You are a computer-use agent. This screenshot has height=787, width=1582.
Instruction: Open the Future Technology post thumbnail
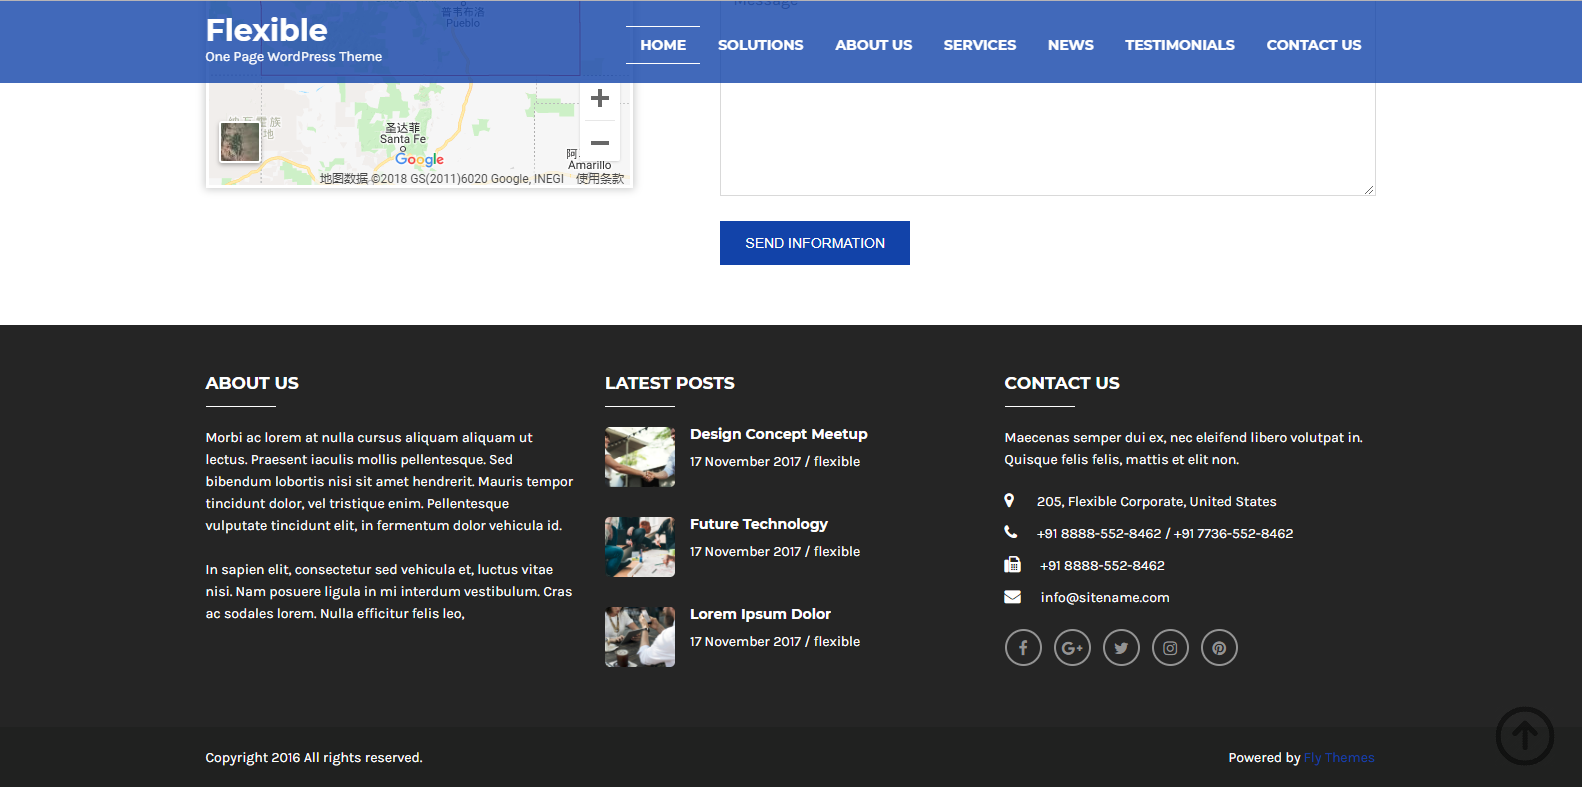pos(640,547)
